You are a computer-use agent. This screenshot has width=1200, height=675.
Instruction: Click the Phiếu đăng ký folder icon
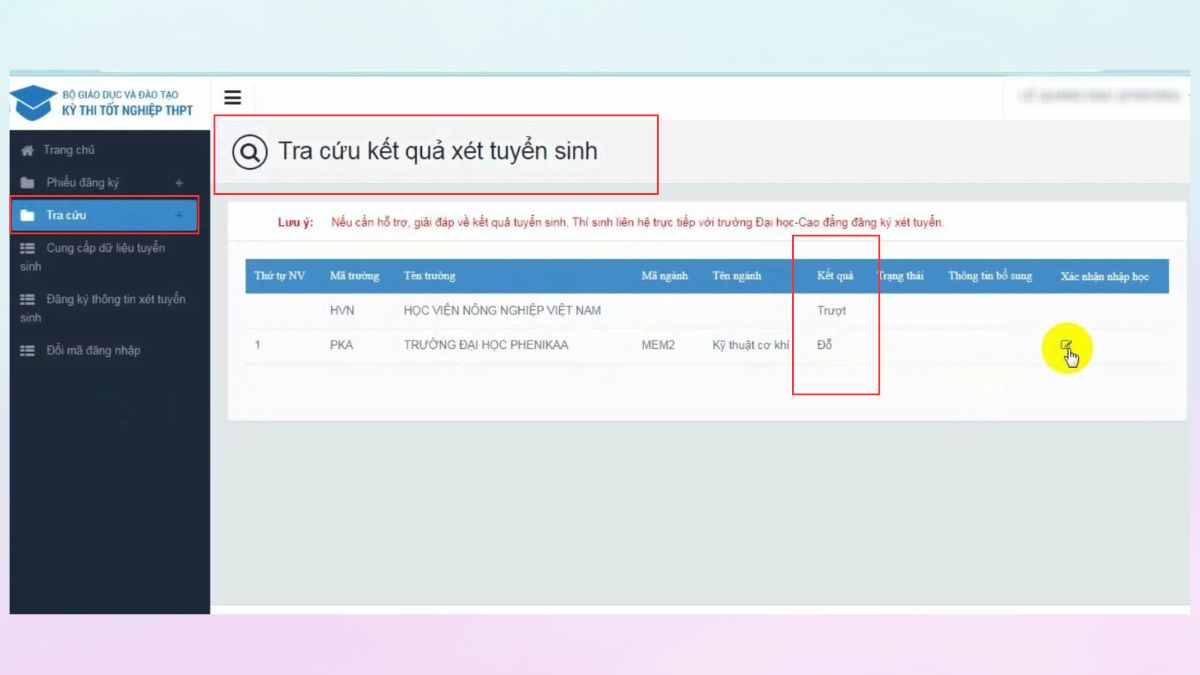(28, 183)
